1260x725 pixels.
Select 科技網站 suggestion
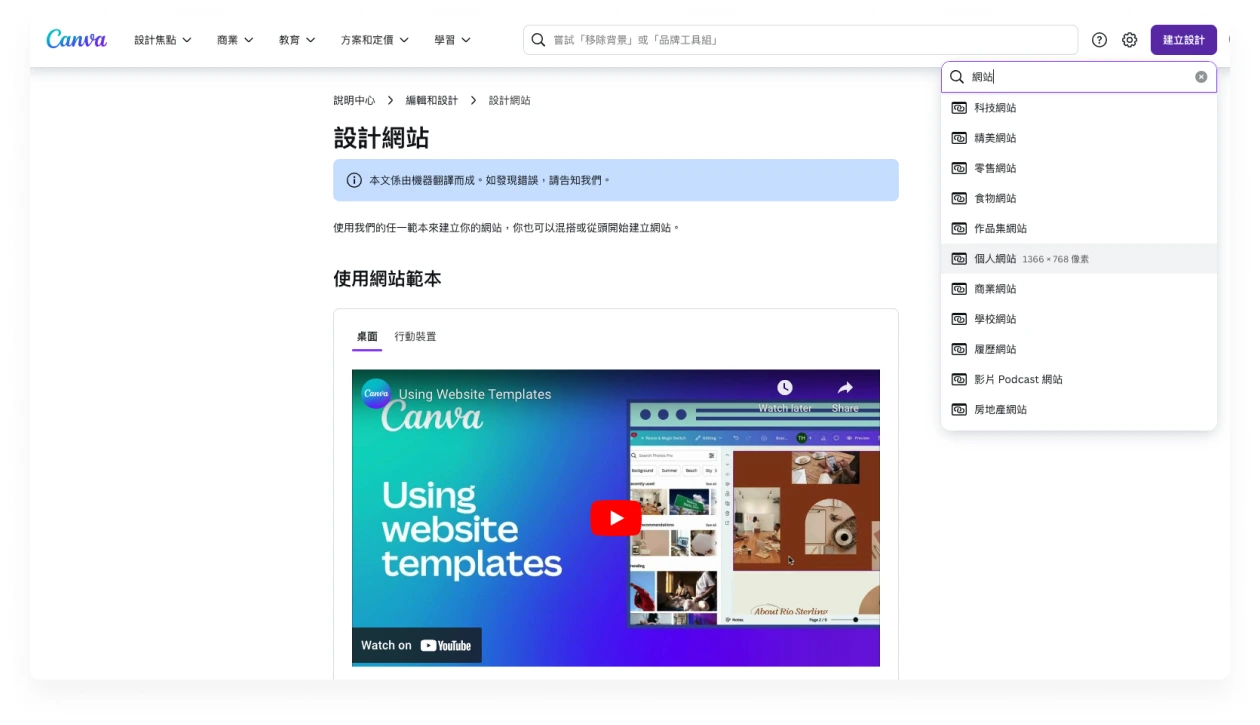click(1079, 108)
